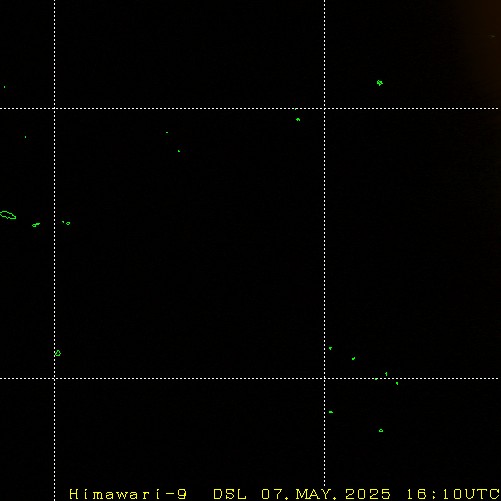Image resolution: width=501 pixels, height=501 pixels.
Task: Select the small oval island outline nearest the timestamp
Action: pos(381,431)
